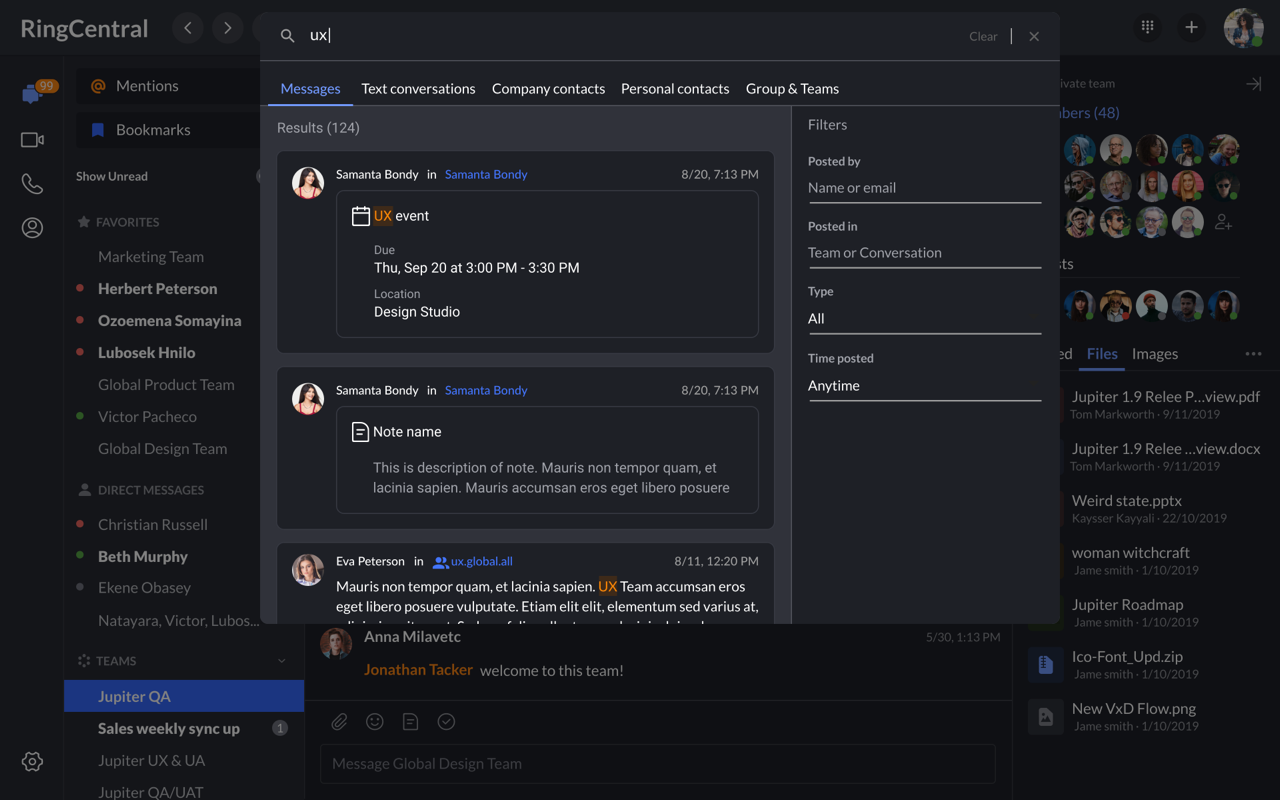Open the phone calls icon in sidebar

tap(32, 184)
